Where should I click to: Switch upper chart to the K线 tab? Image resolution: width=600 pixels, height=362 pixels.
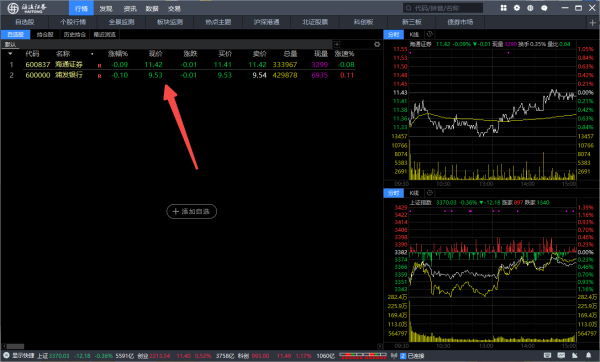tap(414, 34)
